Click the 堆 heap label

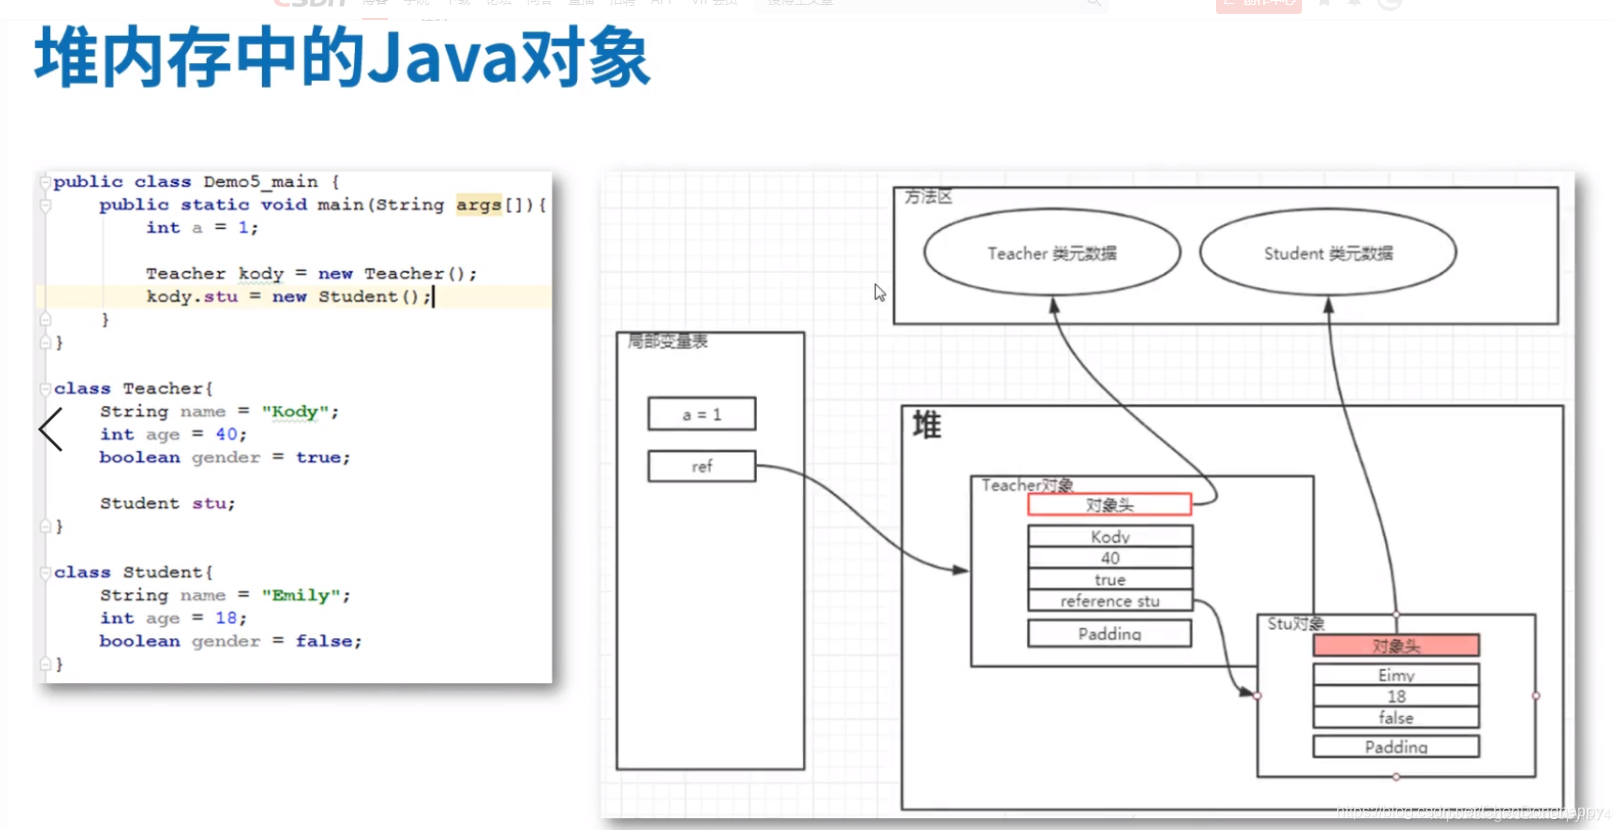(927, 426)
